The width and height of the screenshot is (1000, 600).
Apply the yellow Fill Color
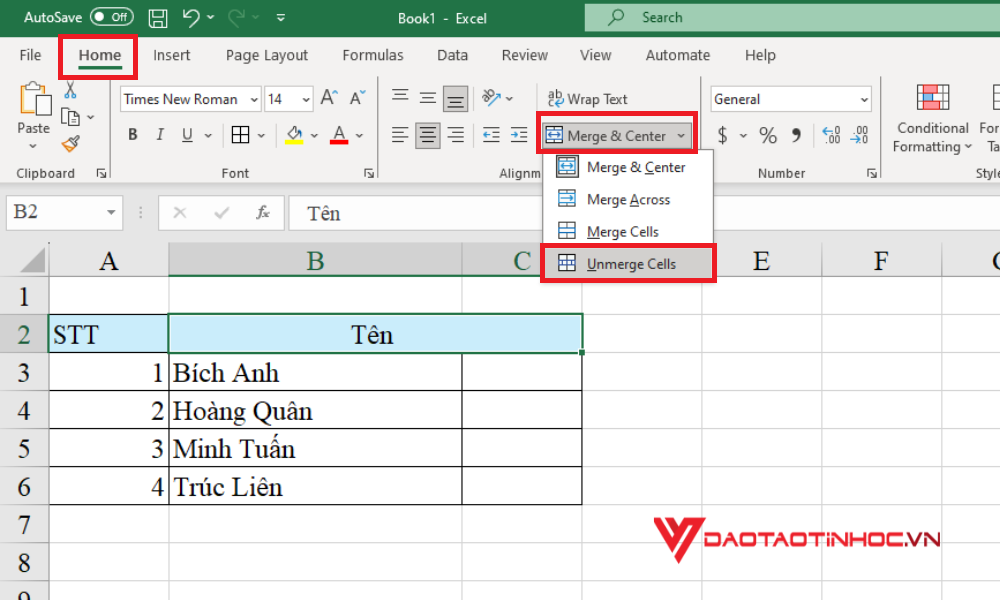tap(294, 135)
